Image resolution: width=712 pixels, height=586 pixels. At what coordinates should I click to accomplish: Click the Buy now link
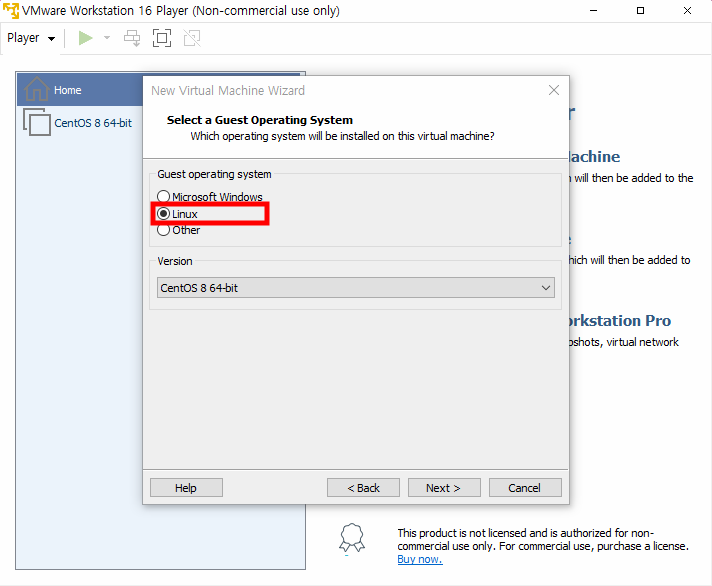pyautogui.click(x=420, y=559)
